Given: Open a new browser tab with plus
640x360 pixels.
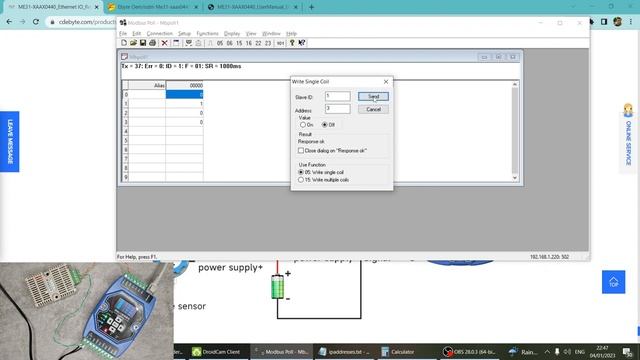Looking at the screenshot, I should (311, 7).
